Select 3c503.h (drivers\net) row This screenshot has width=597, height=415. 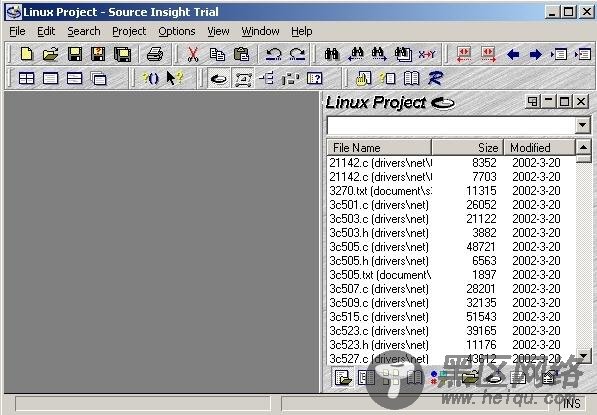point(451,233)
